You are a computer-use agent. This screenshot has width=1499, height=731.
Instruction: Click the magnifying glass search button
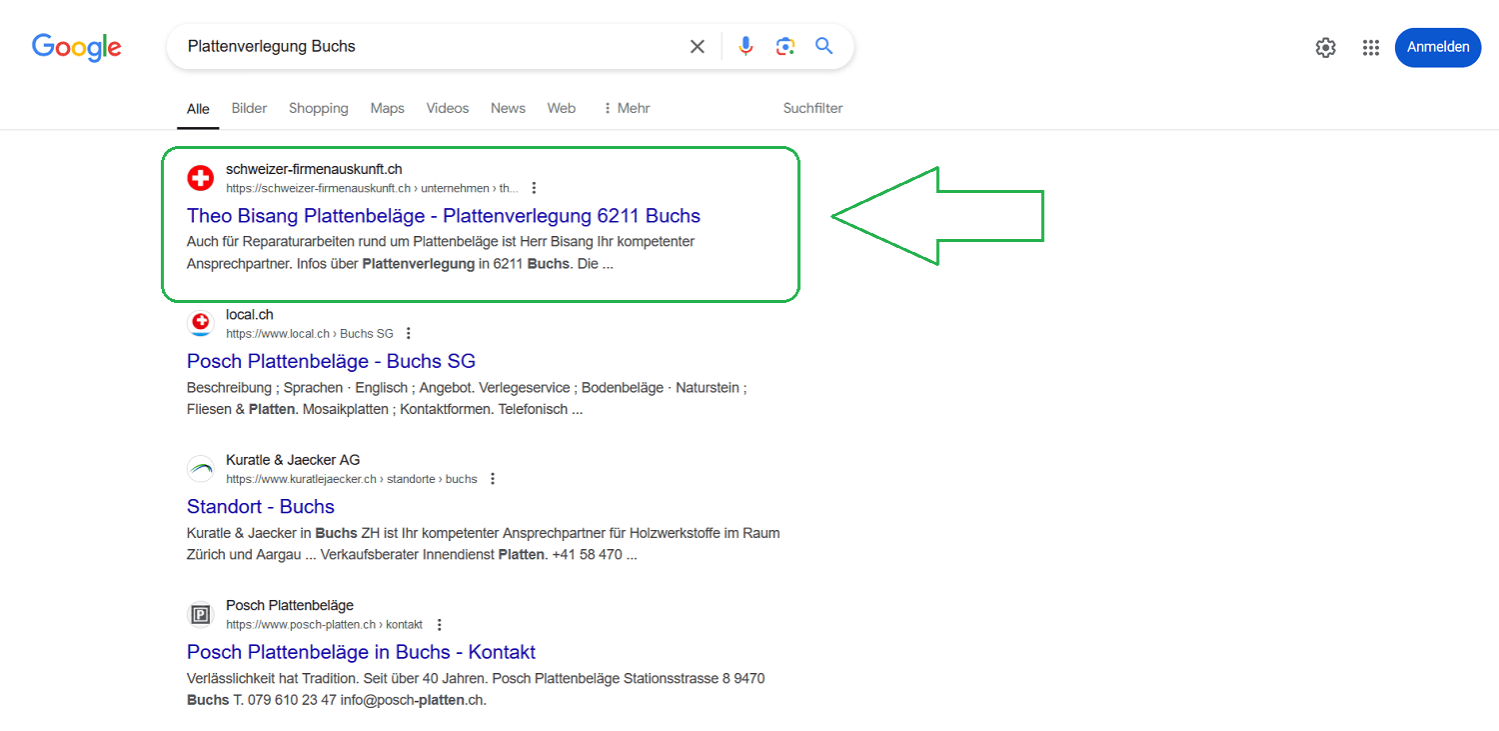(x=824, y=46)
